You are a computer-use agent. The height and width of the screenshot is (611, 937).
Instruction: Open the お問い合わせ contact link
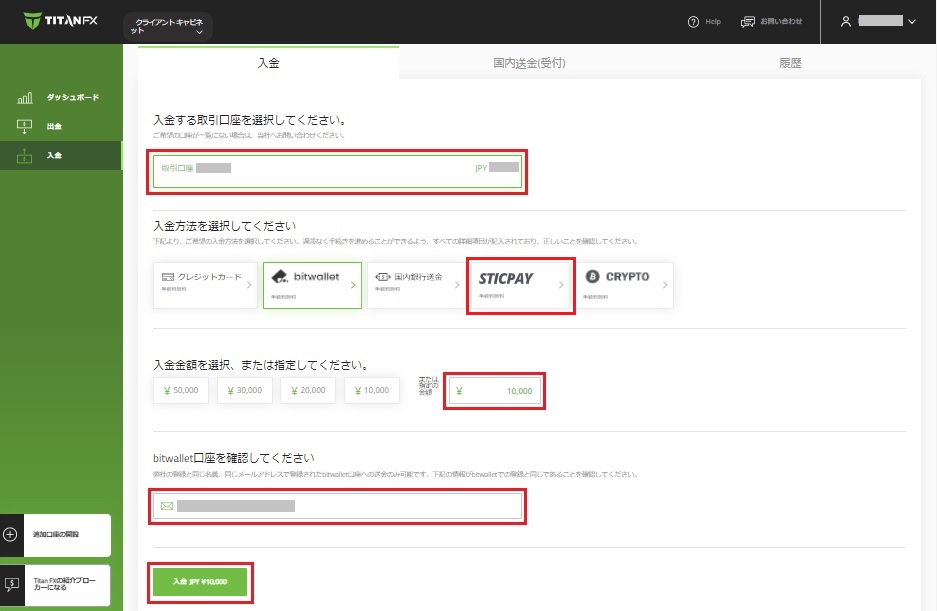click(781, 21)
